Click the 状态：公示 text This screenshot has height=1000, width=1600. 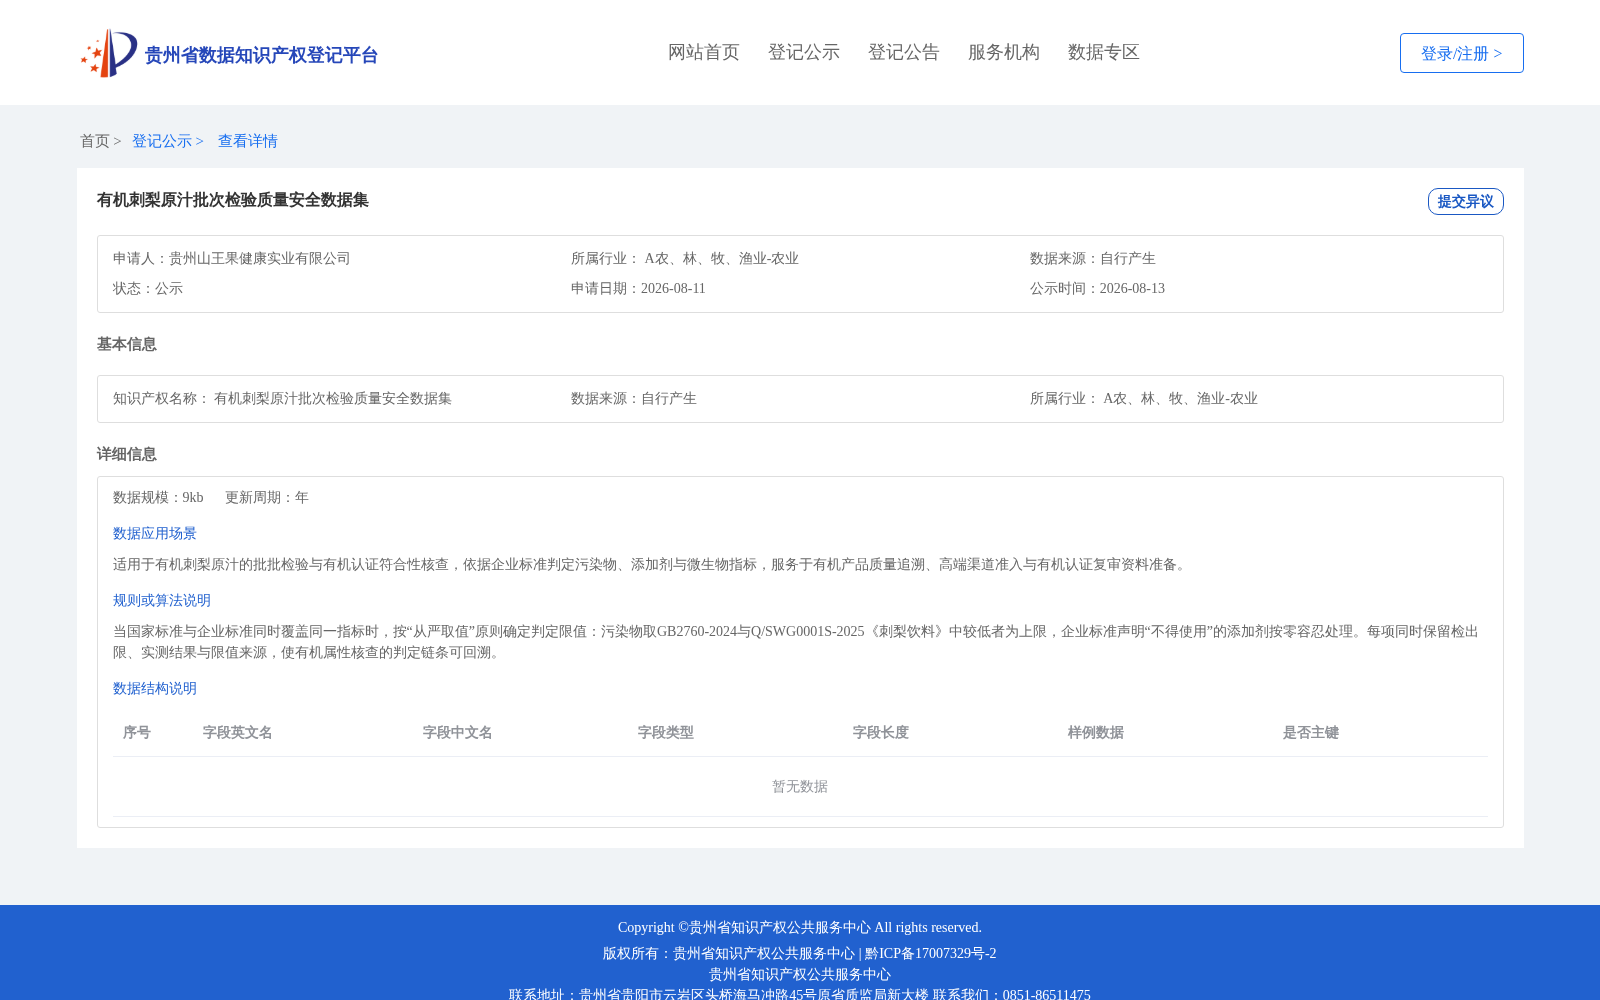pos(148,288)
